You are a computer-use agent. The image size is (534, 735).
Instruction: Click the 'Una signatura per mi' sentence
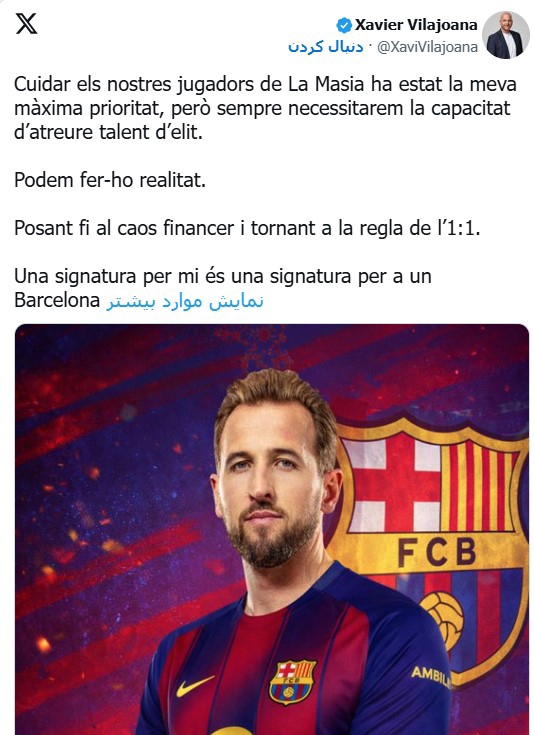pyautogui.click(x=223, y=288)
